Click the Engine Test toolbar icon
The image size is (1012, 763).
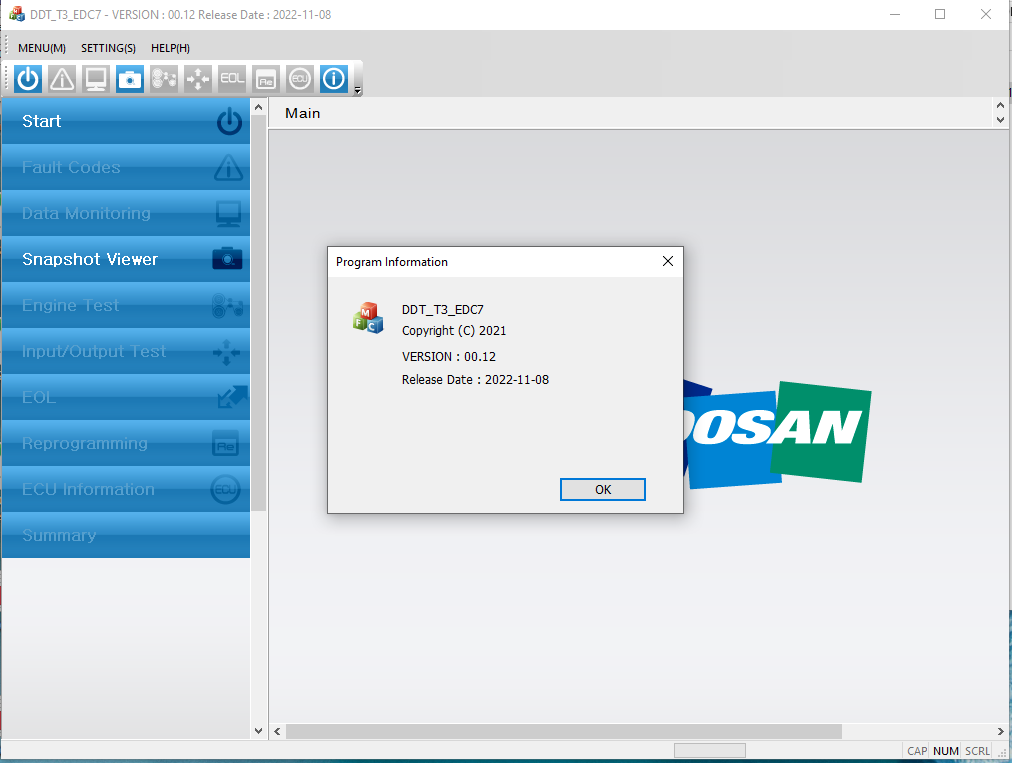164,79
